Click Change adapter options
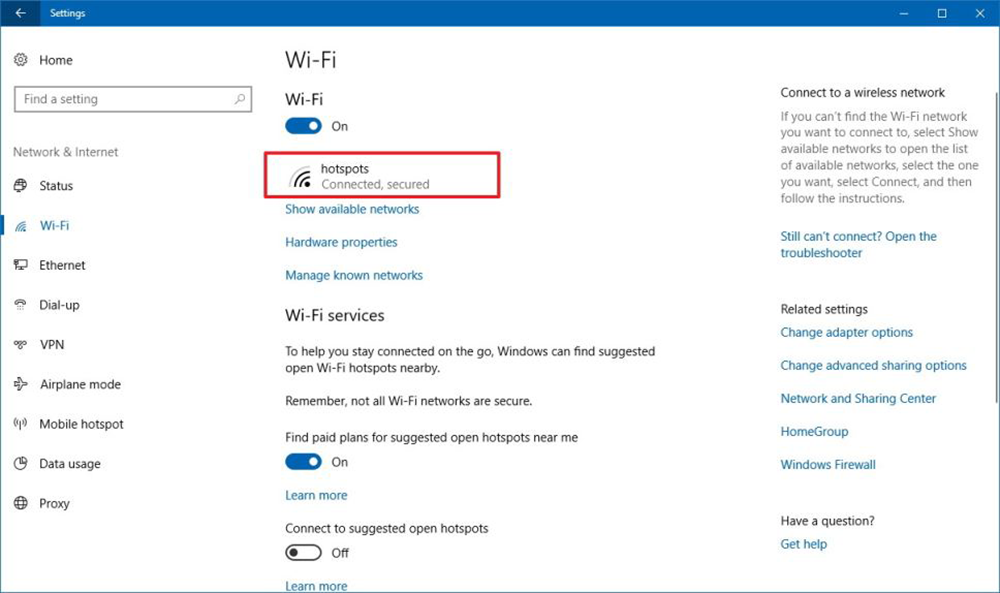The height and width of the screenshot is (593, 1000). click(846, 332)
